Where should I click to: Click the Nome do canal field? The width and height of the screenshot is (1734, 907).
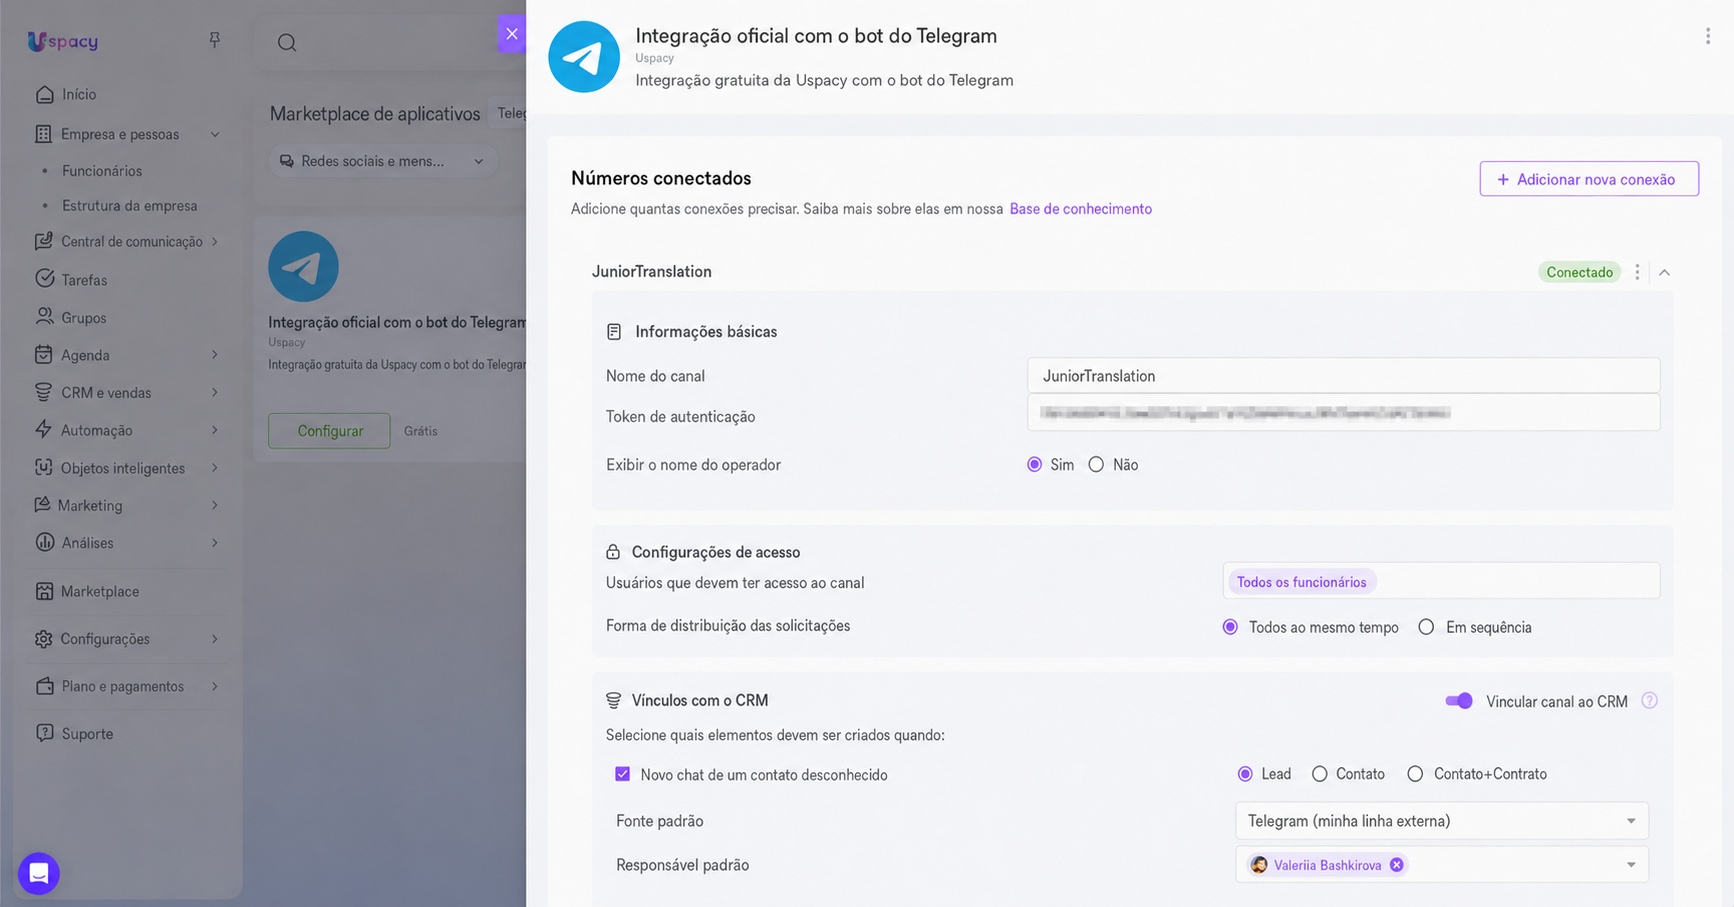tap(1343, 376)
